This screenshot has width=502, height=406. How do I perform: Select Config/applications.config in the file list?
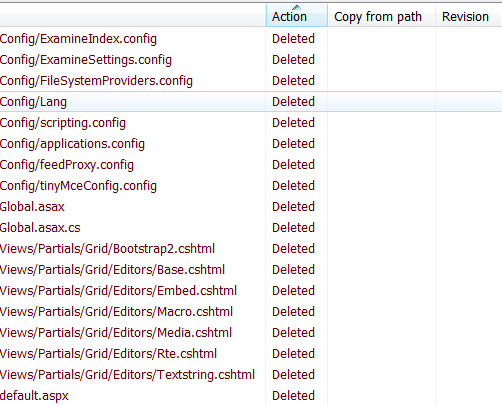click(251, 144)
